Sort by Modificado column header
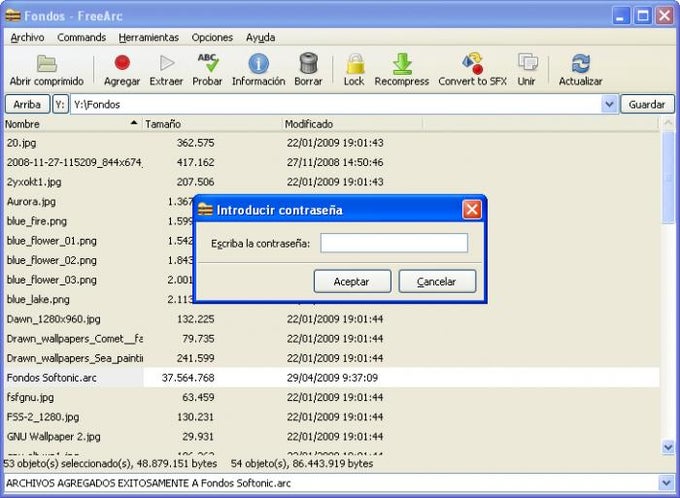This screenshot has width=680, height=498. coord(352,124)
